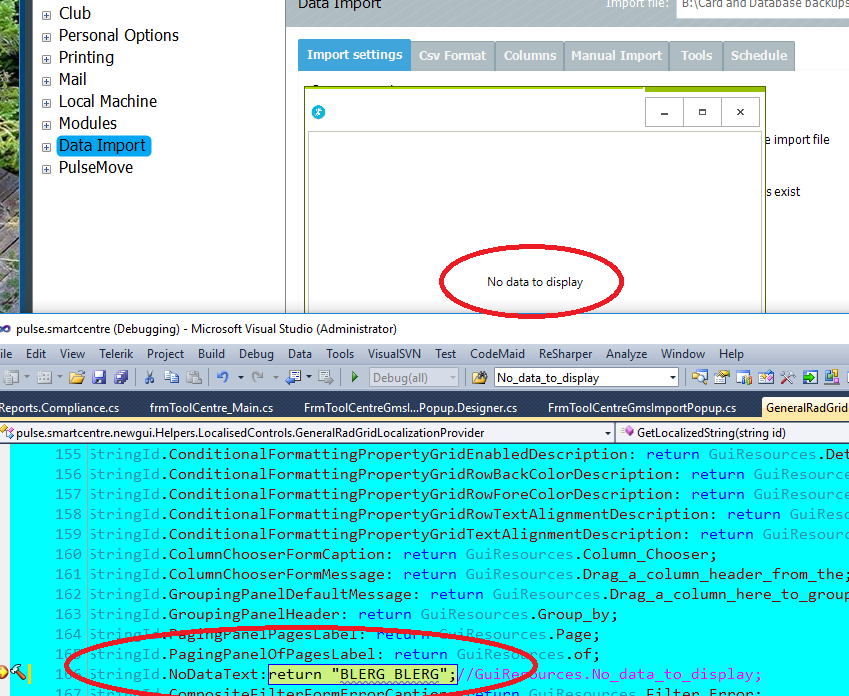Screen dimensions: 849x696
Task: Open the Undo history dropdown arrow
Action: pyautogui.click(x=240, y=378)
